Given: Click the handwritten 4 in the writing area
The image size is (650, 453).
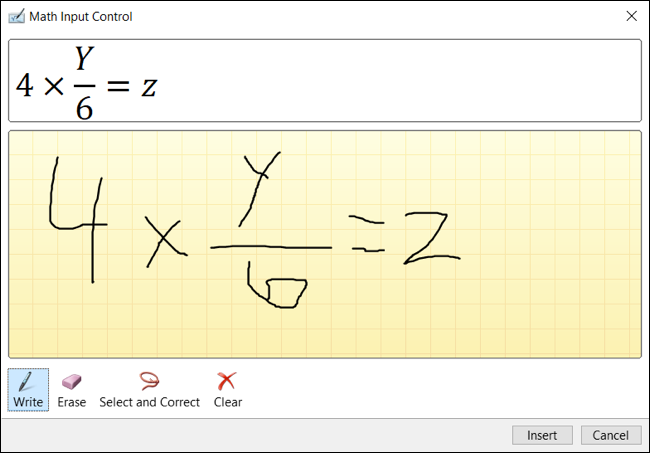Looking at the screenshot, I should point(78,220).
